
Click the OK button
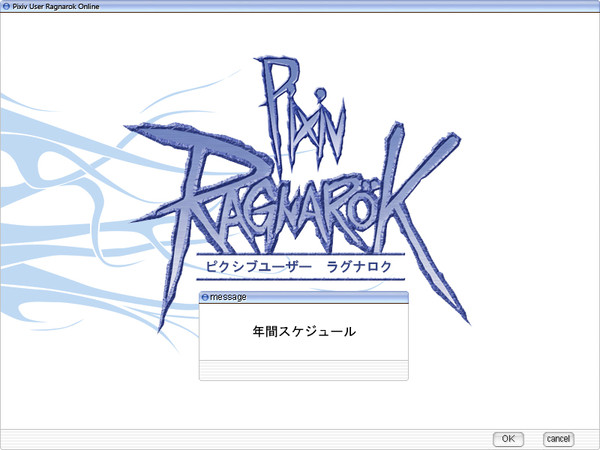[508, 439]
